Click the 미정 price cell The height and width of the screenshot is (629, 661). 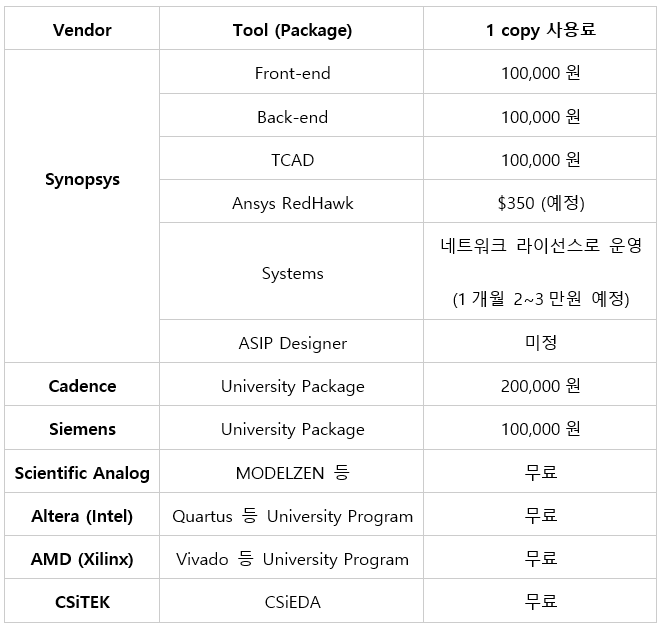(x=540, y=343)
